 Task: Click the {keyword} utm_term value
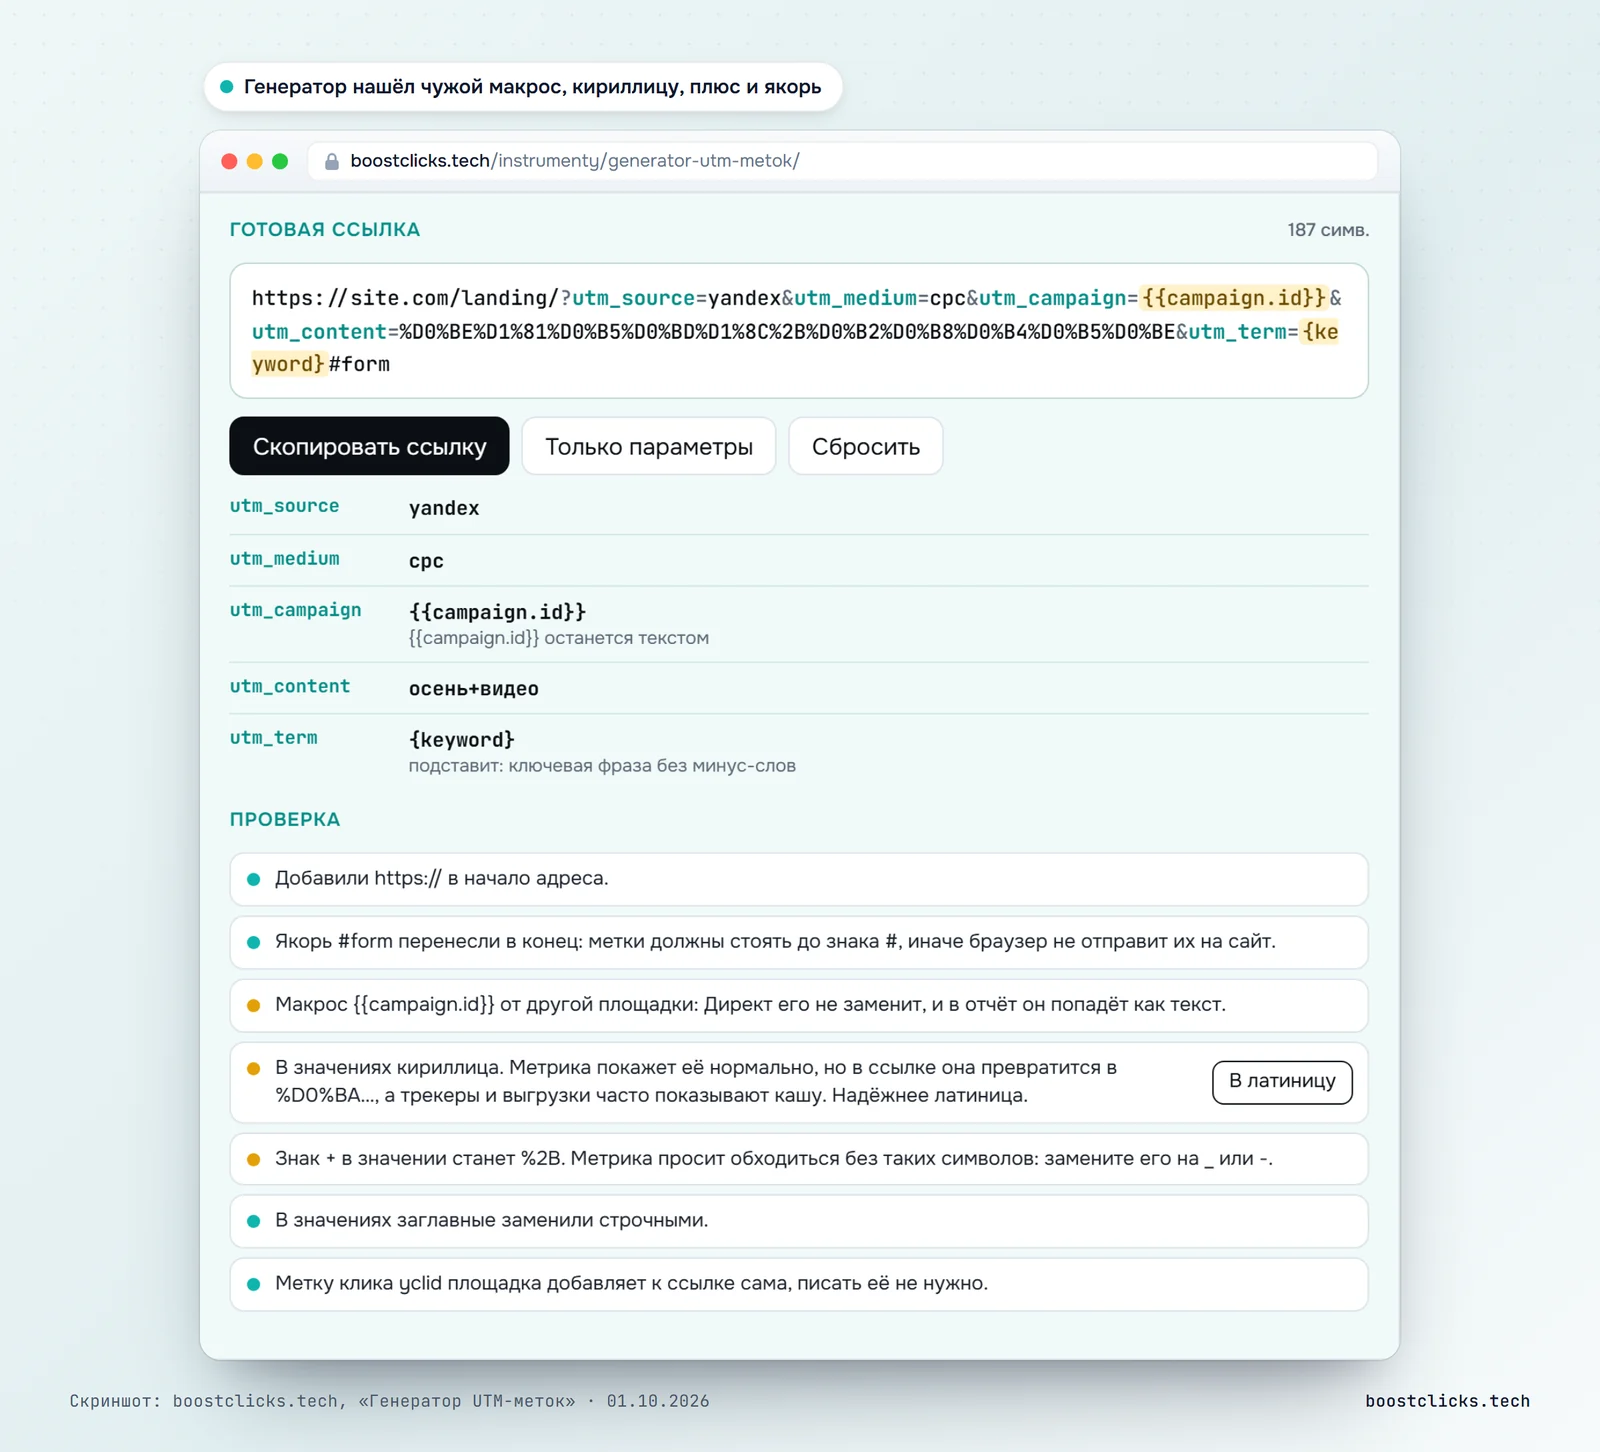462,739
